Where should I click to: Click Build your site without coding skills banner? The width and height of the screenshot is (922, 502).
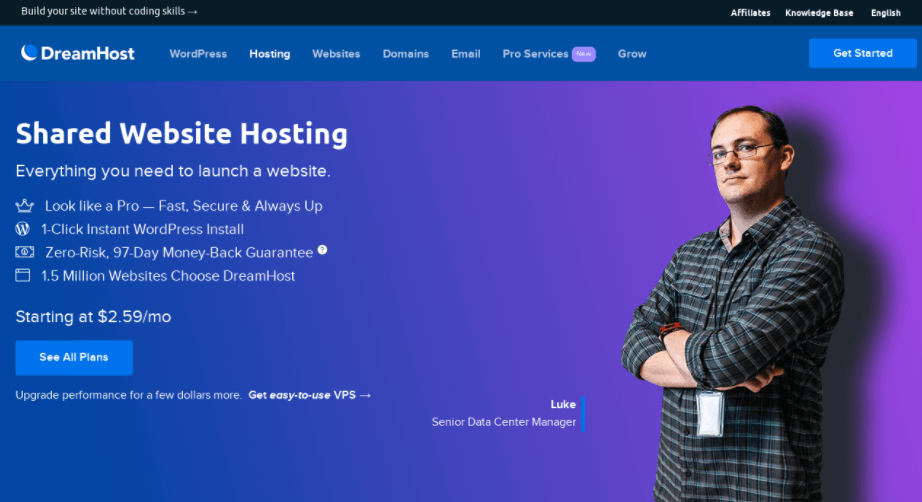[109, 11]
